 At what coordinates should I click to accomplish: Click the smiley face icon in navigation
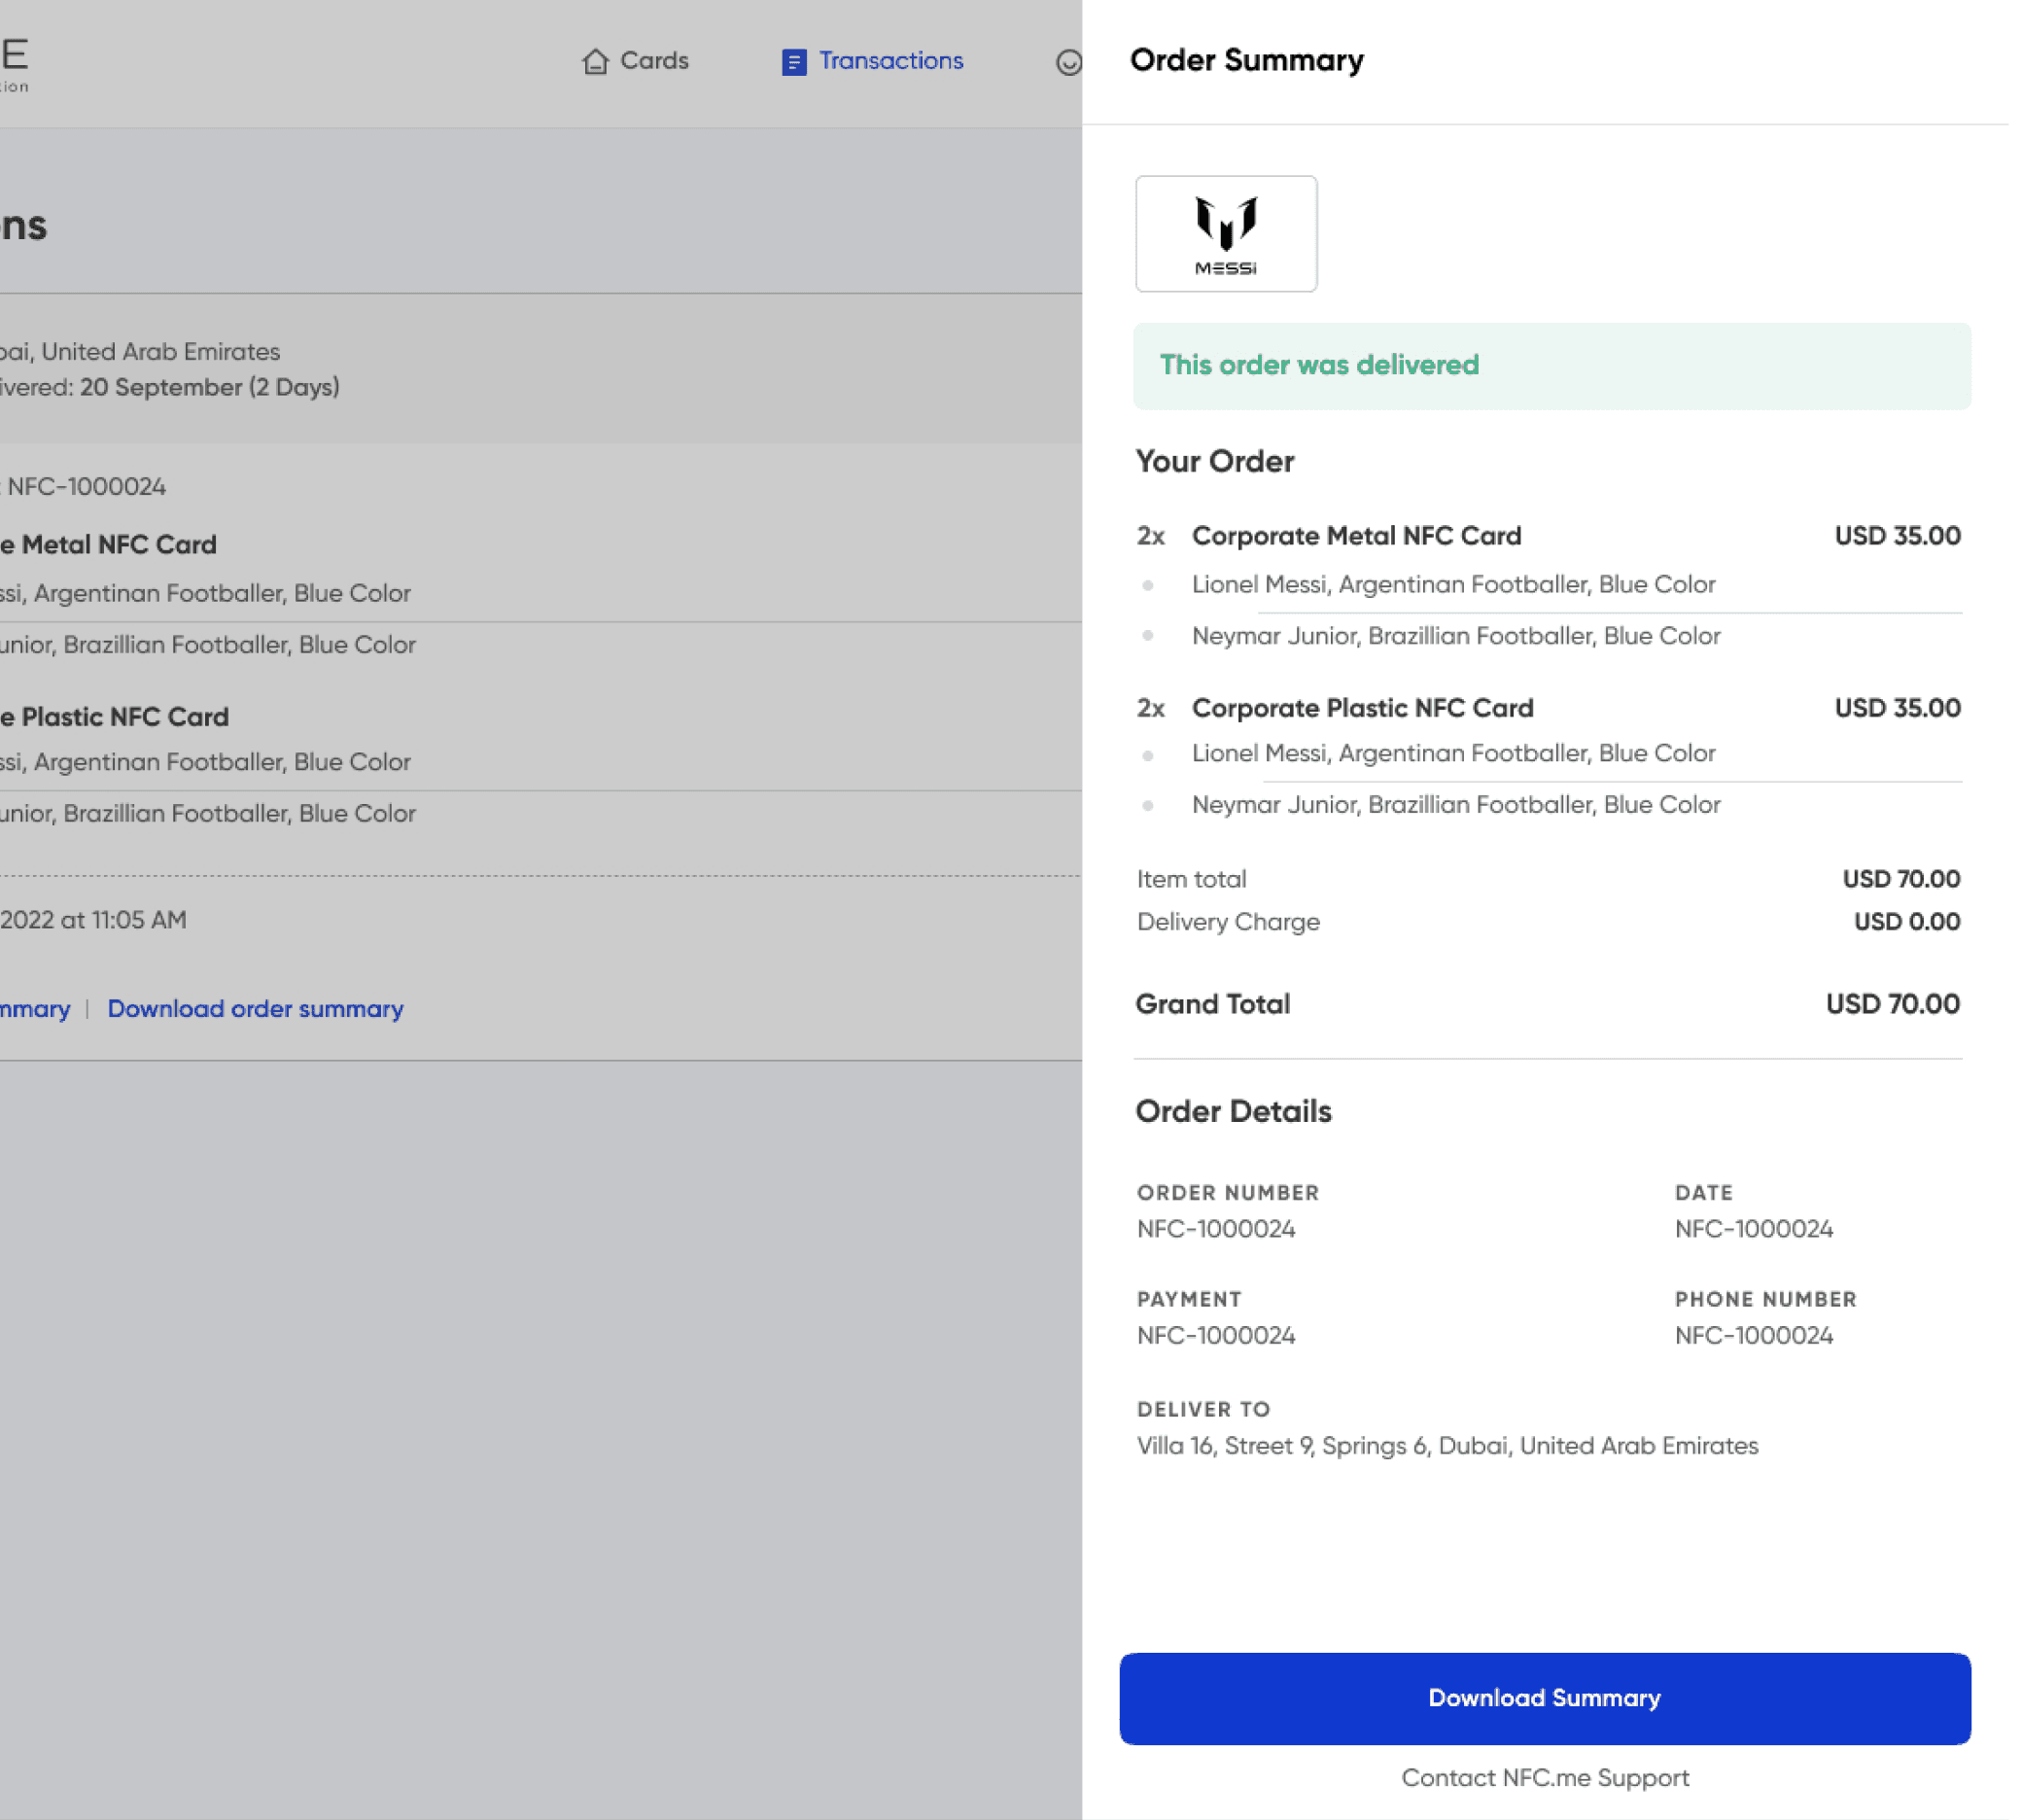pyautogui.click(x=1068, y=62)
